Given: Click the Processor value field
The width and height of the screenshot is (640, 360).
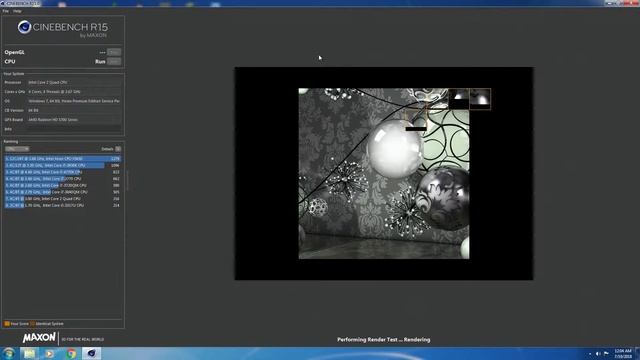Looking at the screenshot, I should (74, 82).
